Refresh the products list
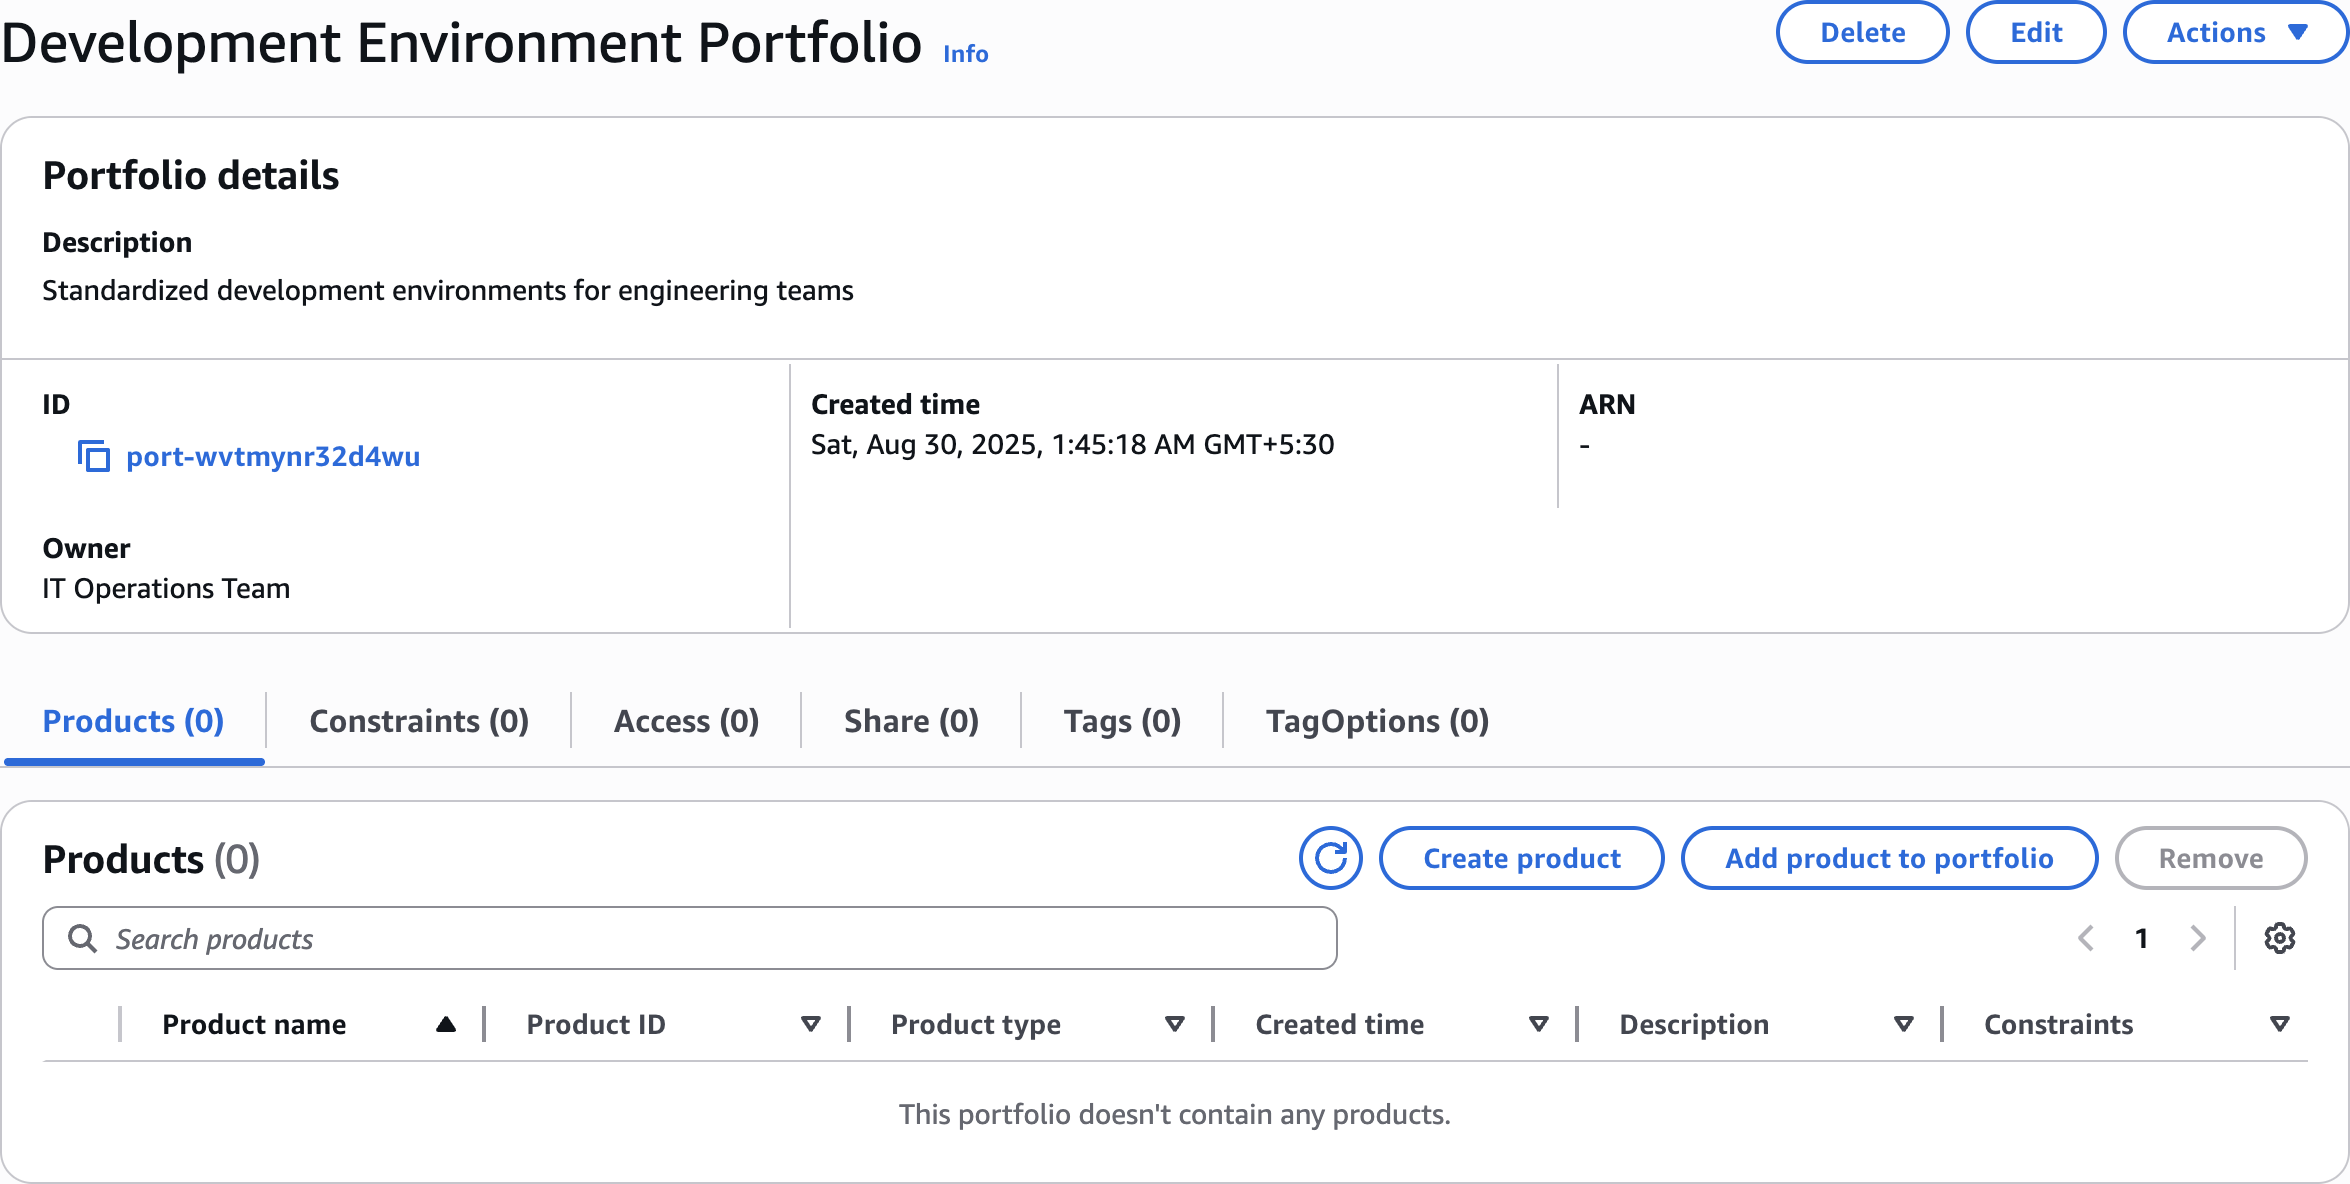This screenshot has height=1184, width=2350. coord(1330,858)
